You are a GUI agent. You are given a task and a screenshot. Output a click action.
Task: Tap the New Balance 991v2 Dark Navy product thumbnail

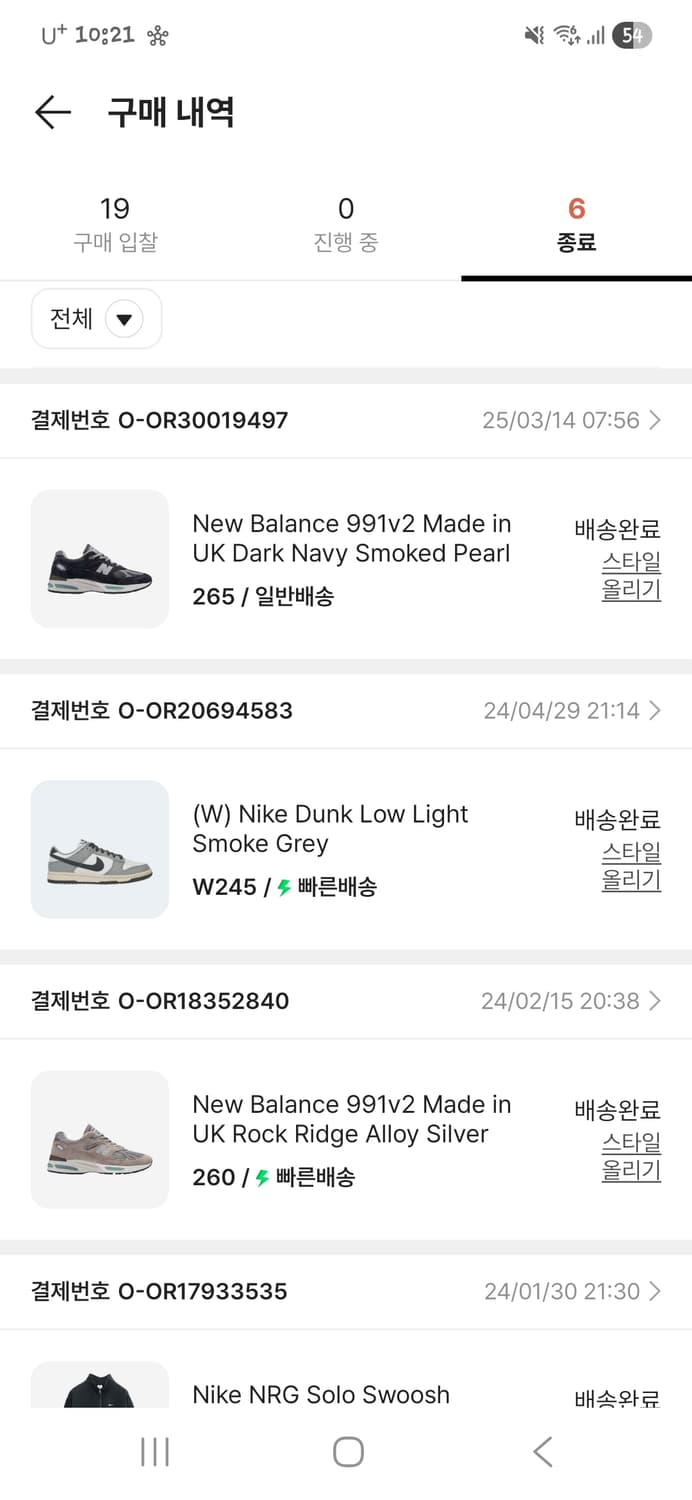click(99, 559)
